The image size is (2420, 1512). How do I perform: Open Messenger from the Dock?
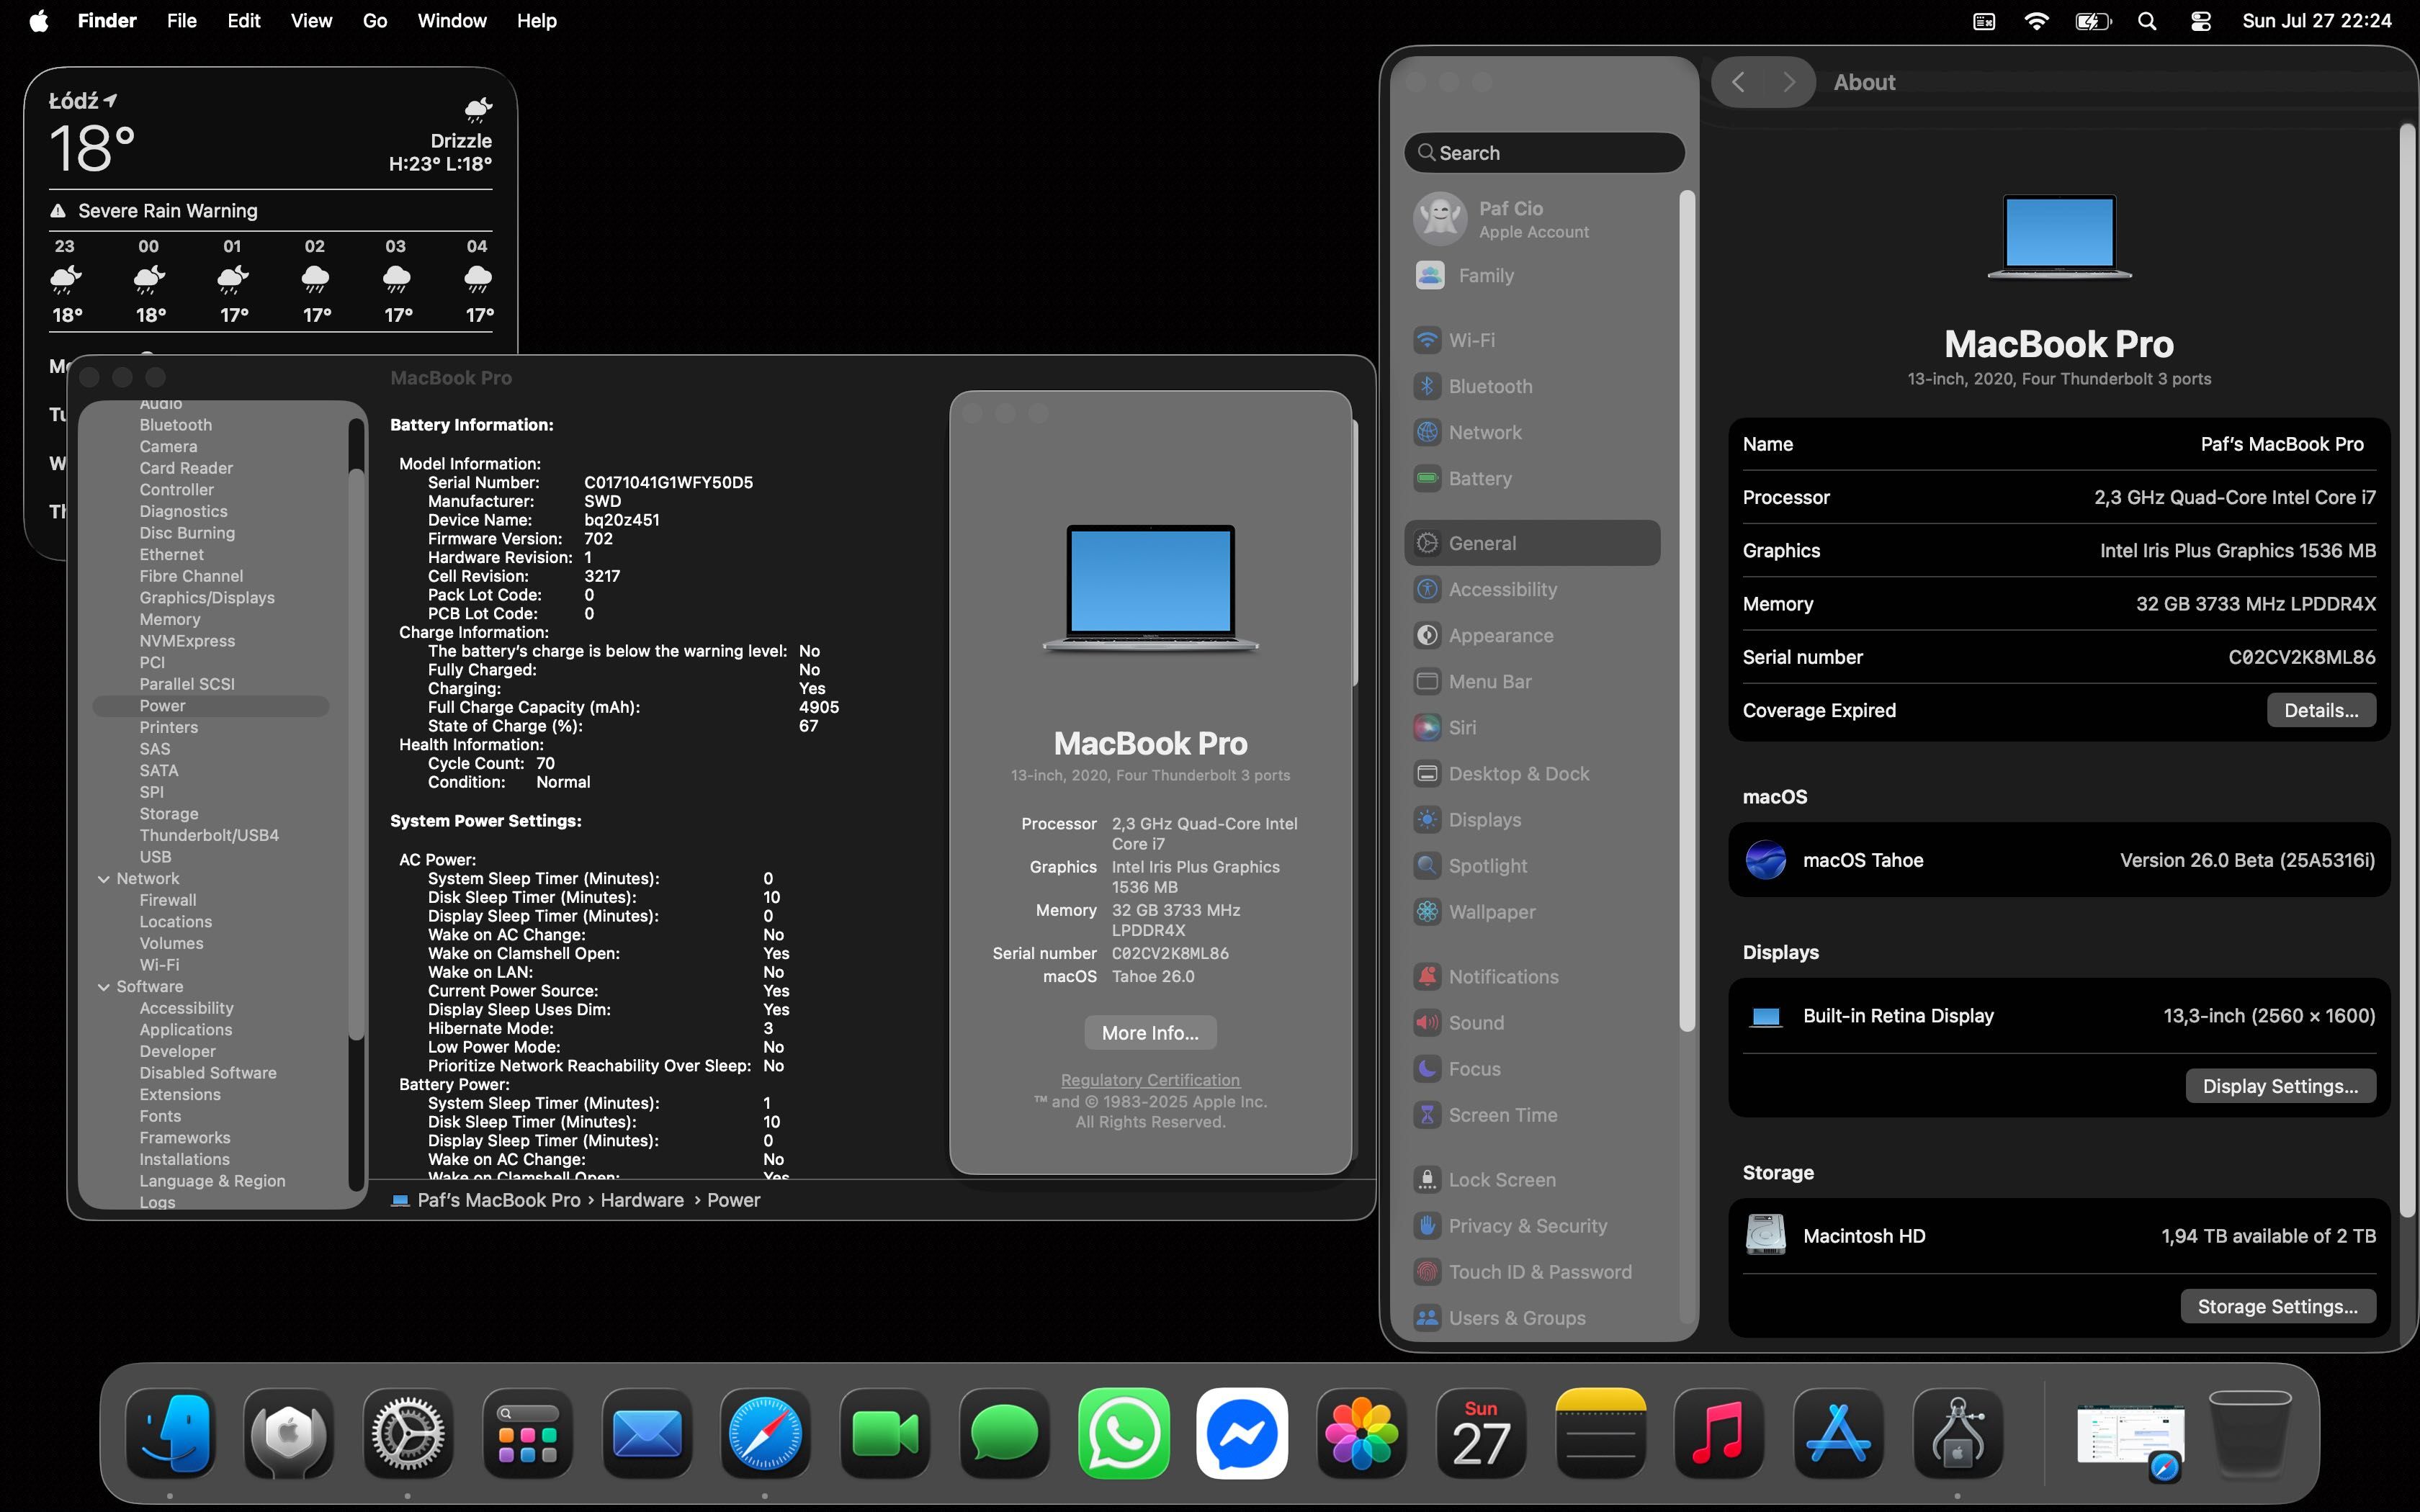(1242, 1433)
